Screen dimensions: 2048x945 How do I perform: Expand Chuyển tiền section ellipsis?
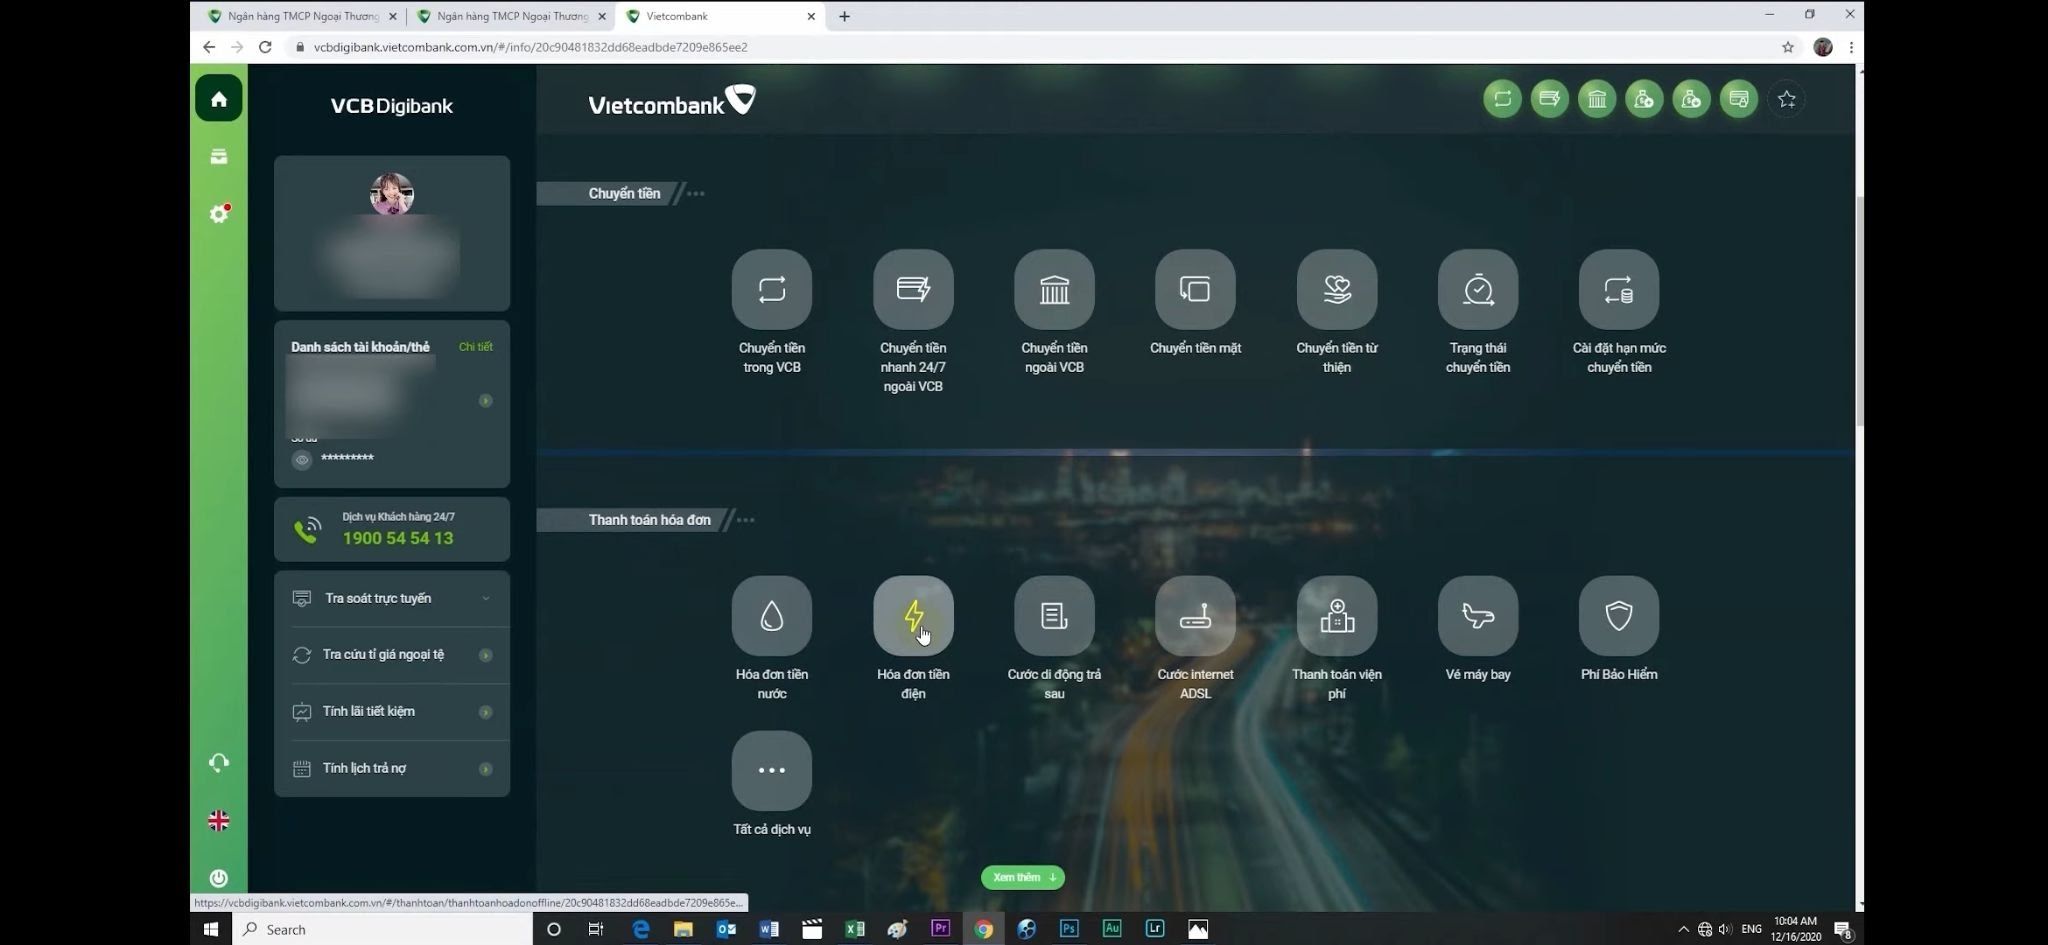pyautogui.click(x=696, y=194)
